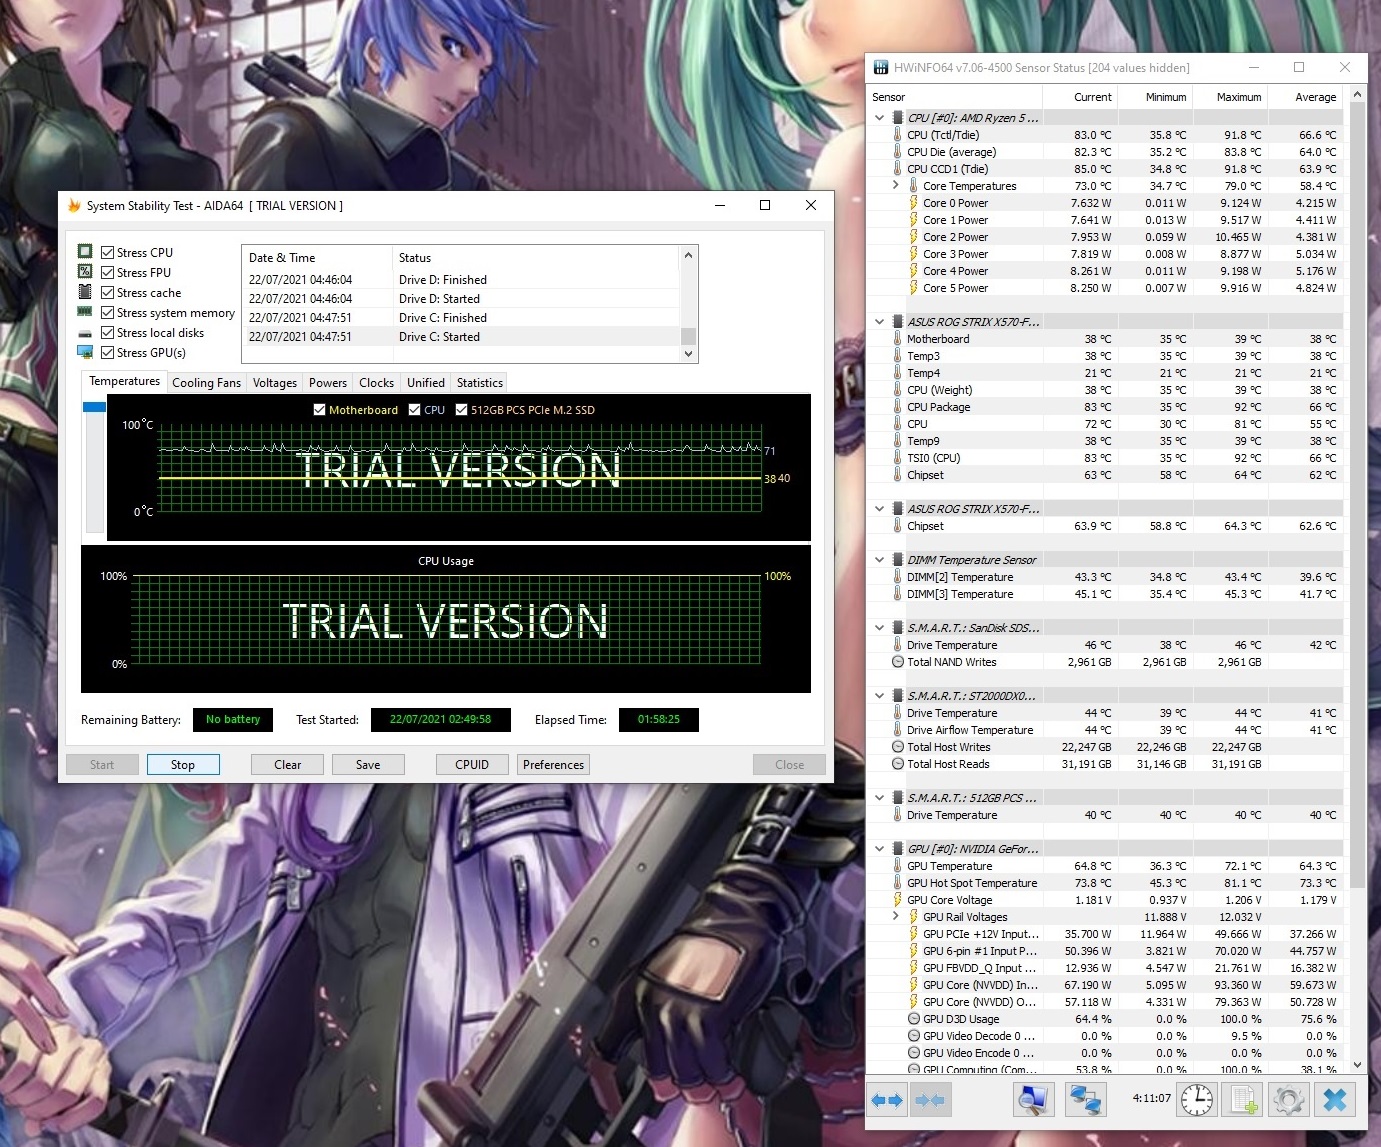
Task: Toggle 512GB PCS PCIe M.2 SSD checkbox
Action: pyautogui.click(x=461, y=410)
